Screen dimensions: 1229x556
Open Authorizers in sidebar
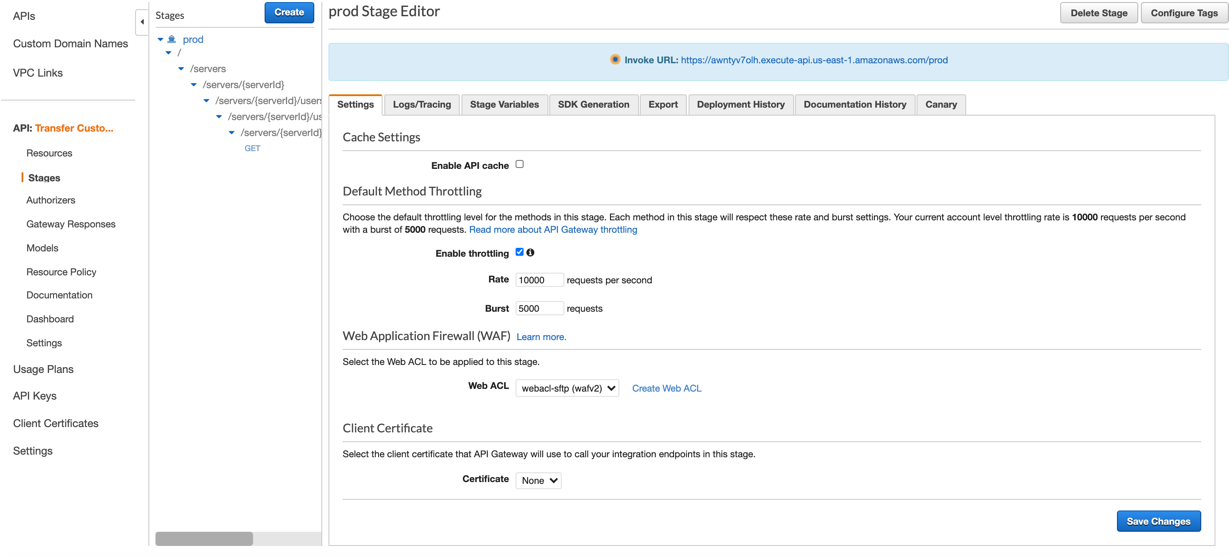[51, 200]
